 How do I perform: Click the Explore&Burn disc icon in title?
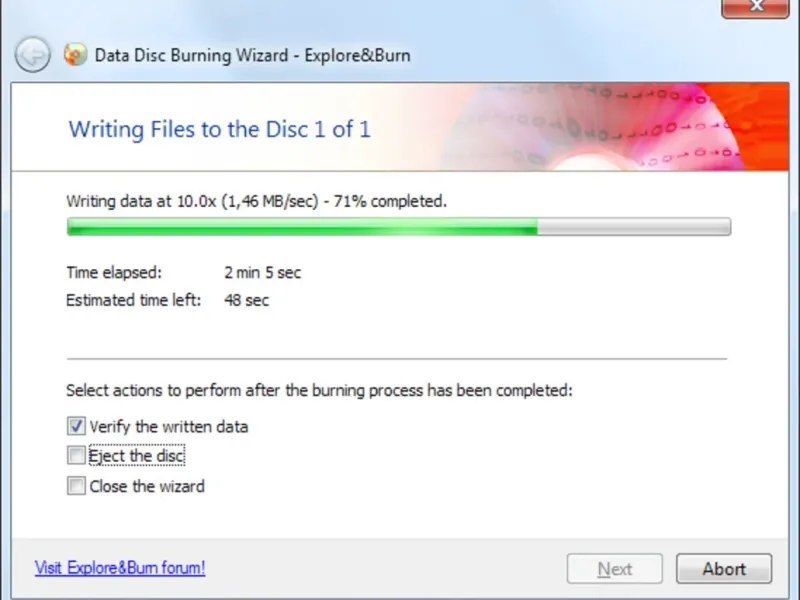(75, 54)
